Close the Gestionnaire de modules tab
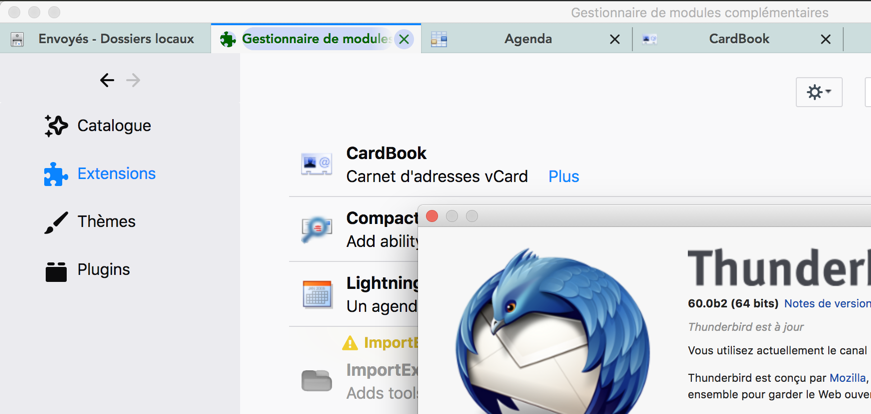This screenshot has width=871, height=414. tap(404, 39)
